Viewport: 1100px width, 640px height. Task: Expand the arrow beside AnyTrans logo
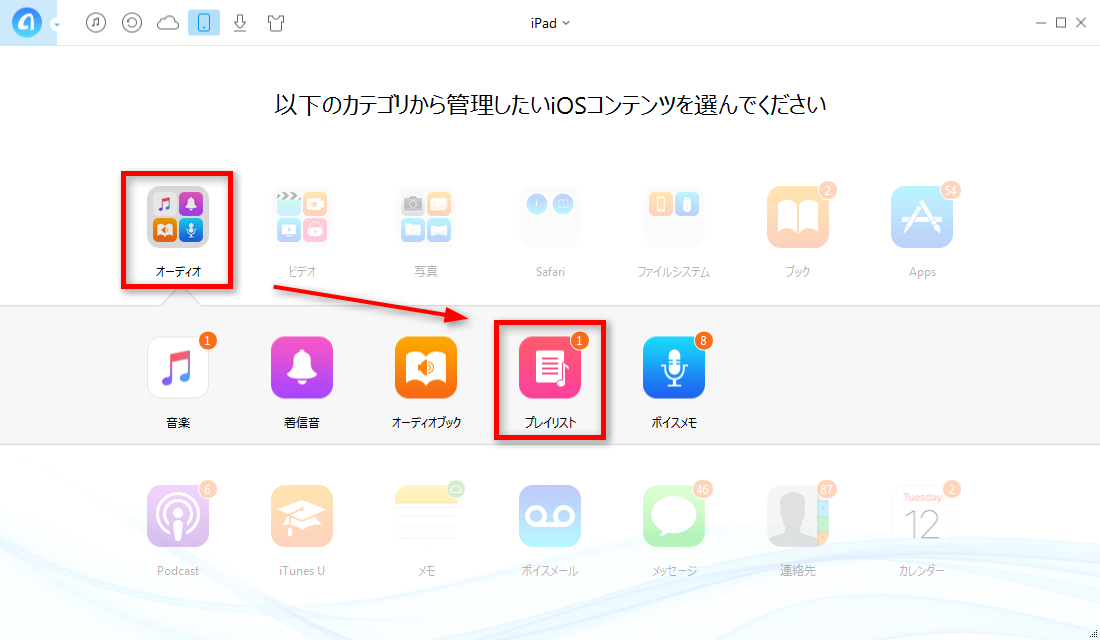pos(56,25)
